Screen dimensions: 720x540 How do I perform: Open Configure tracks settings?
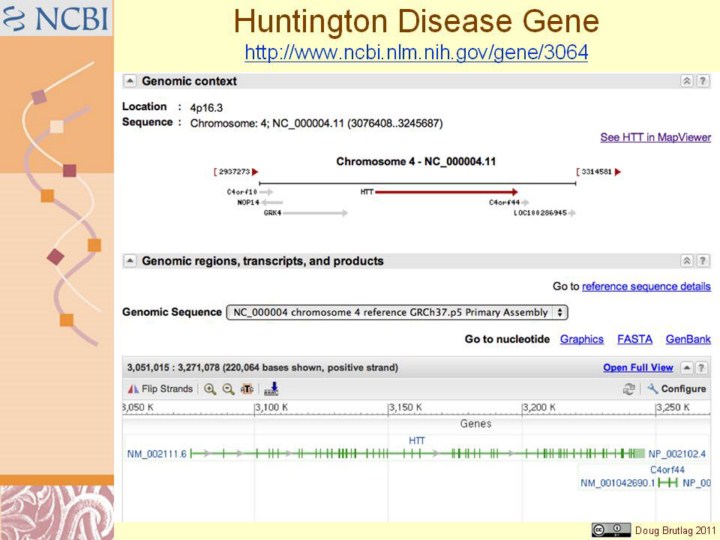point(676,389)
